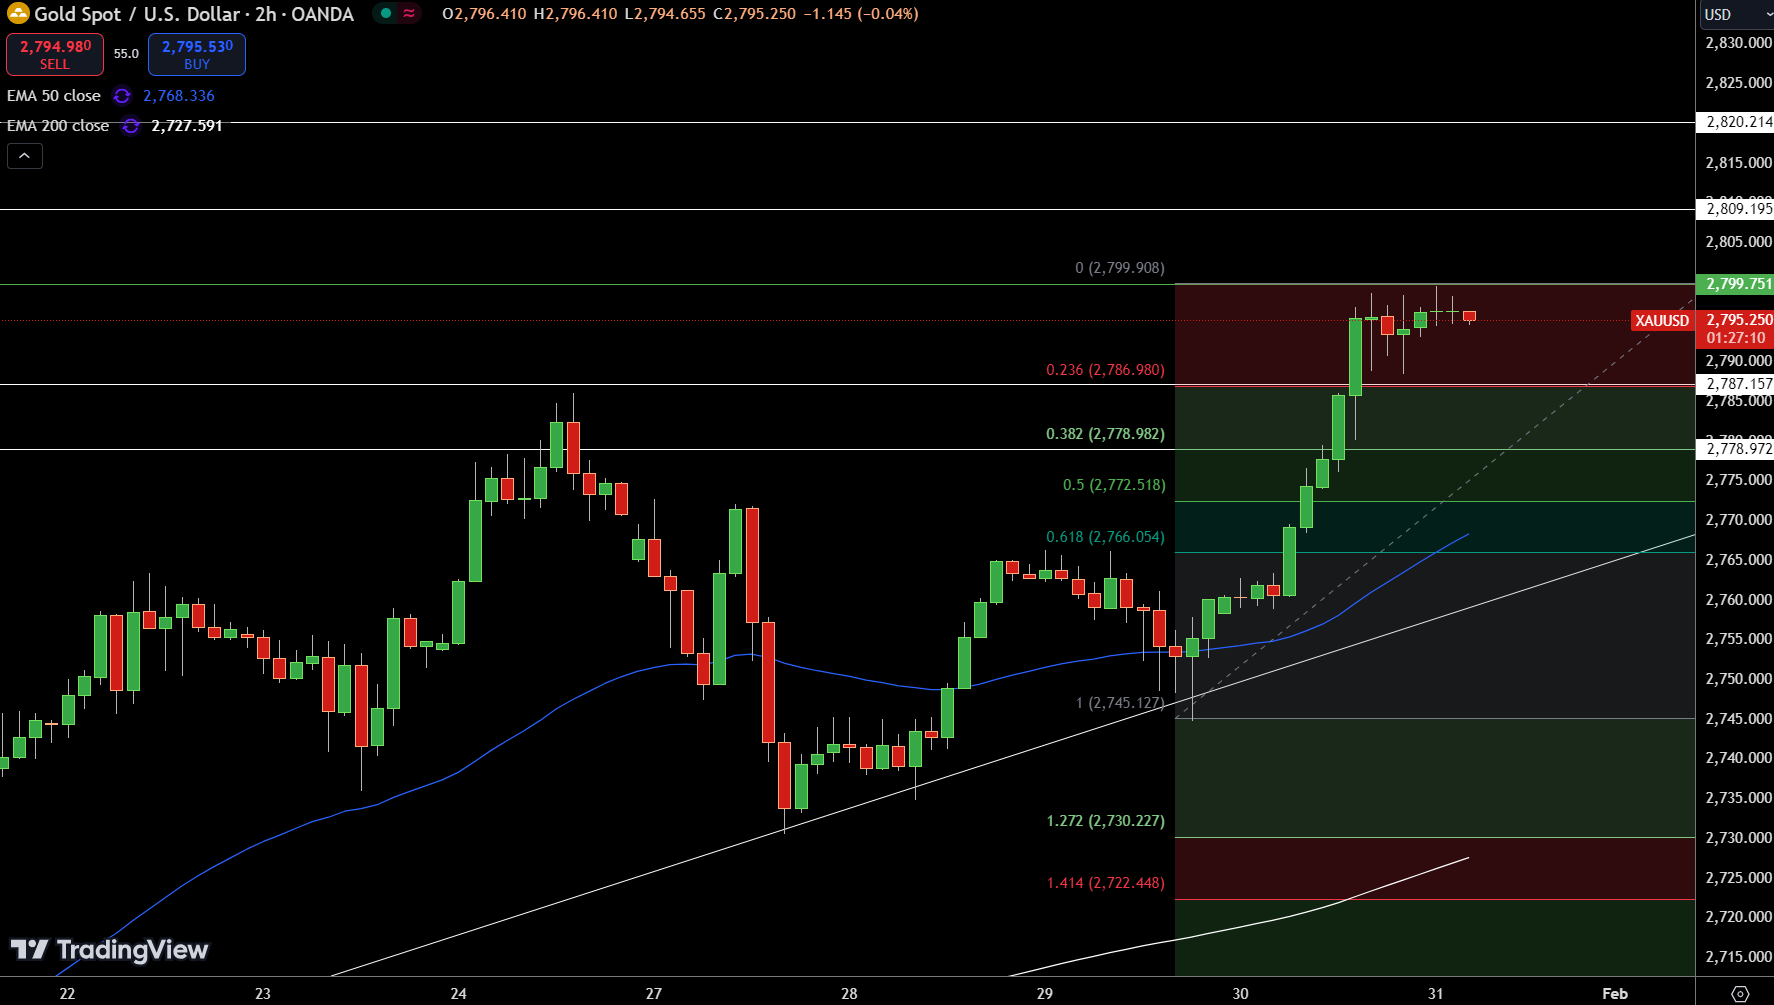Viewport: 1774px width, 1005px height.
Task: Click the SELL 2,794.980 button
Action: 55,55
